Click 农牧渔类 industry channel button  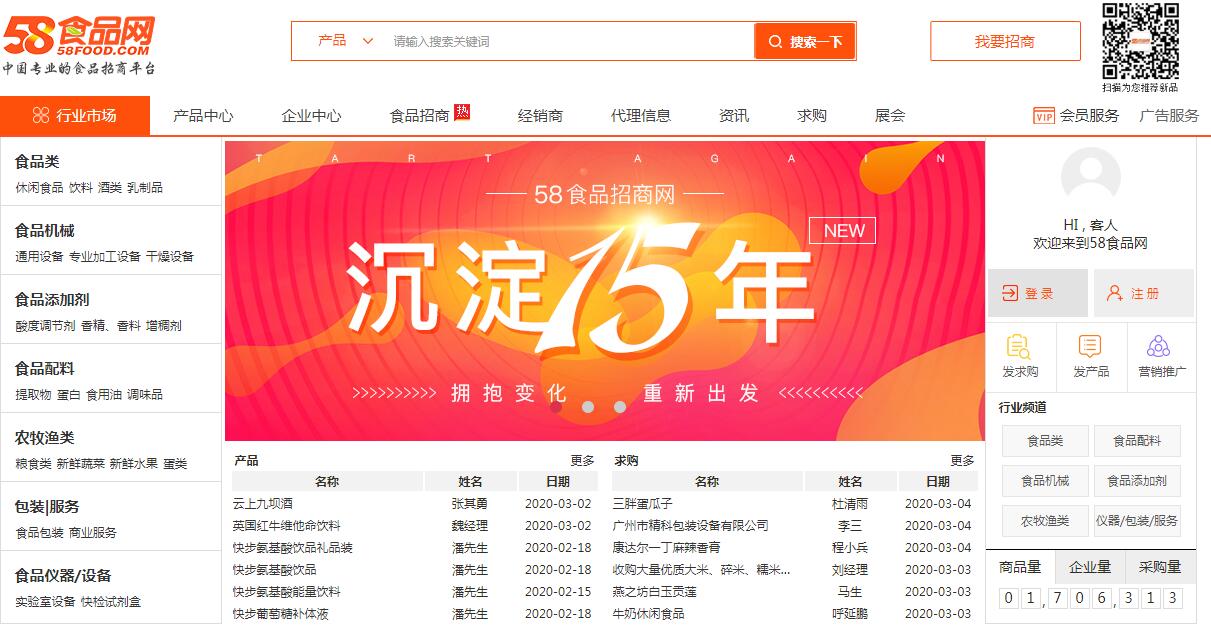tap(1045, 521)
